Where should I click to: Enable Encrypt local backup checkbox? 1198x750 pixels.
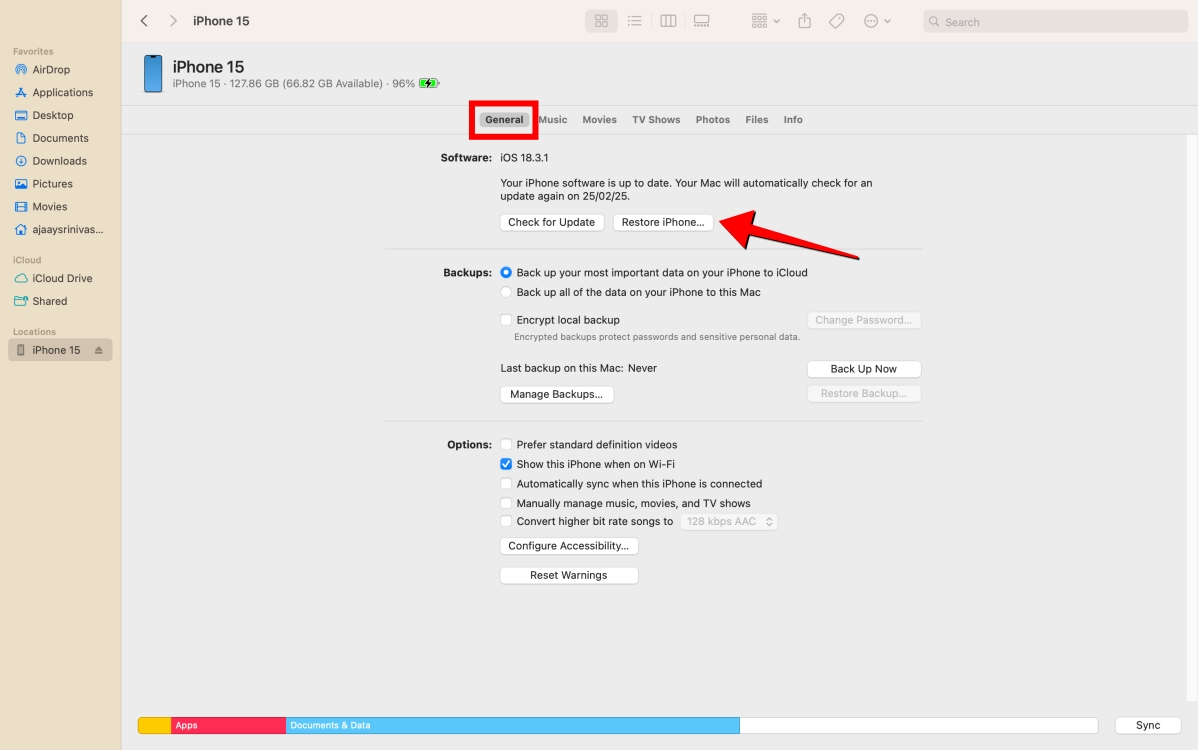(x=506, y=320)
